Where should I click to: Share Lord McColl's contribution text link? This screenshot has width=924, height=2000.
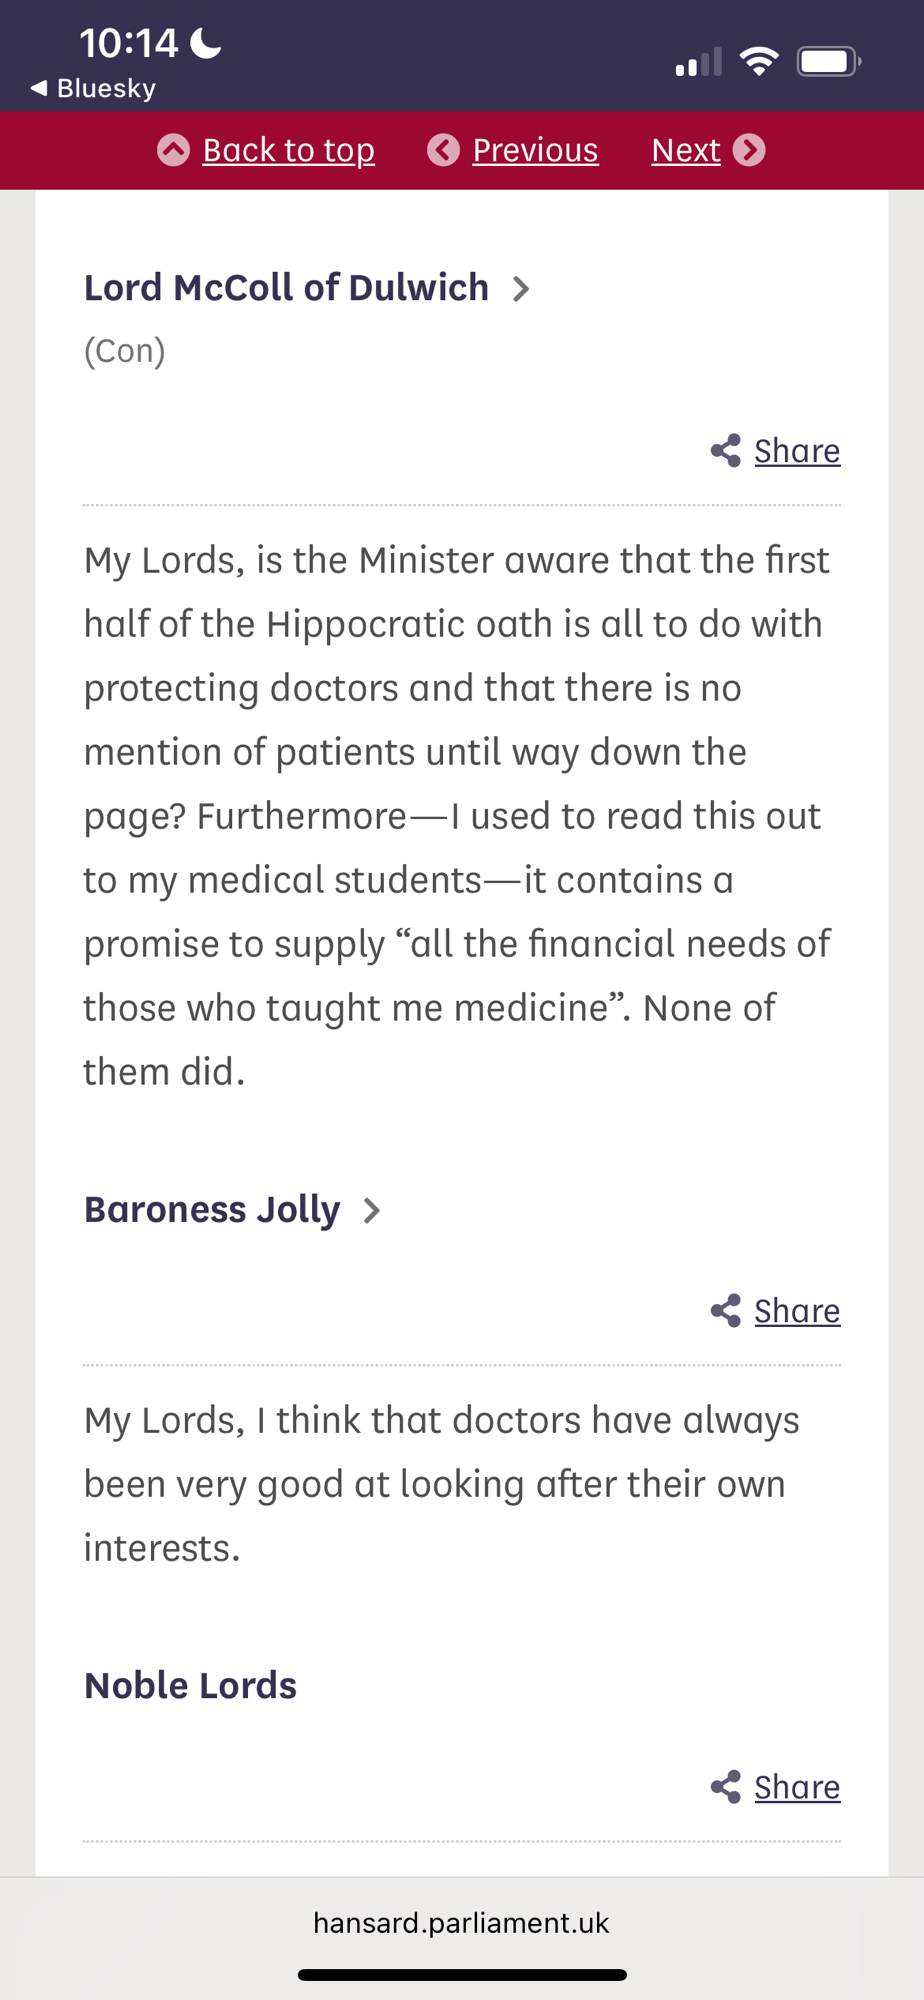point(797,451)
